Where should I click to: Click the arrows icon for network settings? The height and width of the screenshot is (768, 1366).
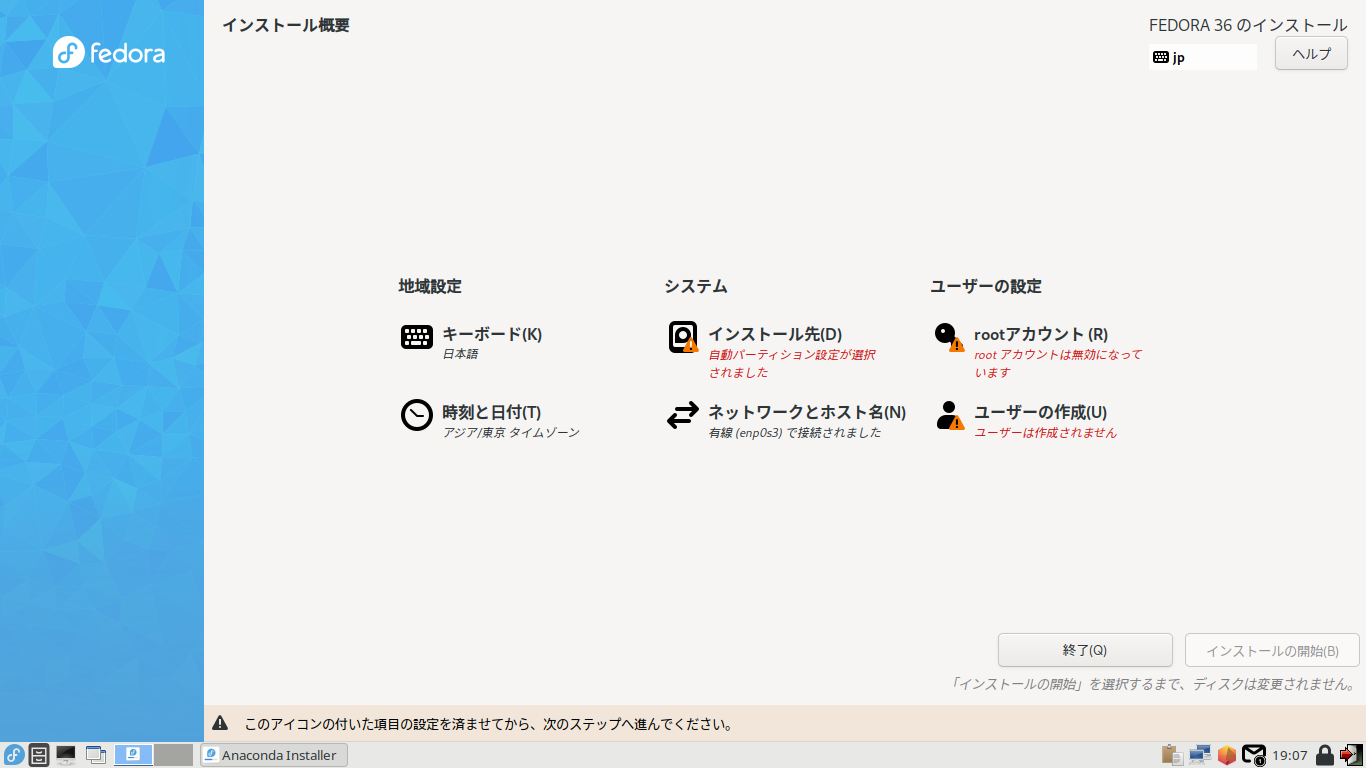coord(683,415)
